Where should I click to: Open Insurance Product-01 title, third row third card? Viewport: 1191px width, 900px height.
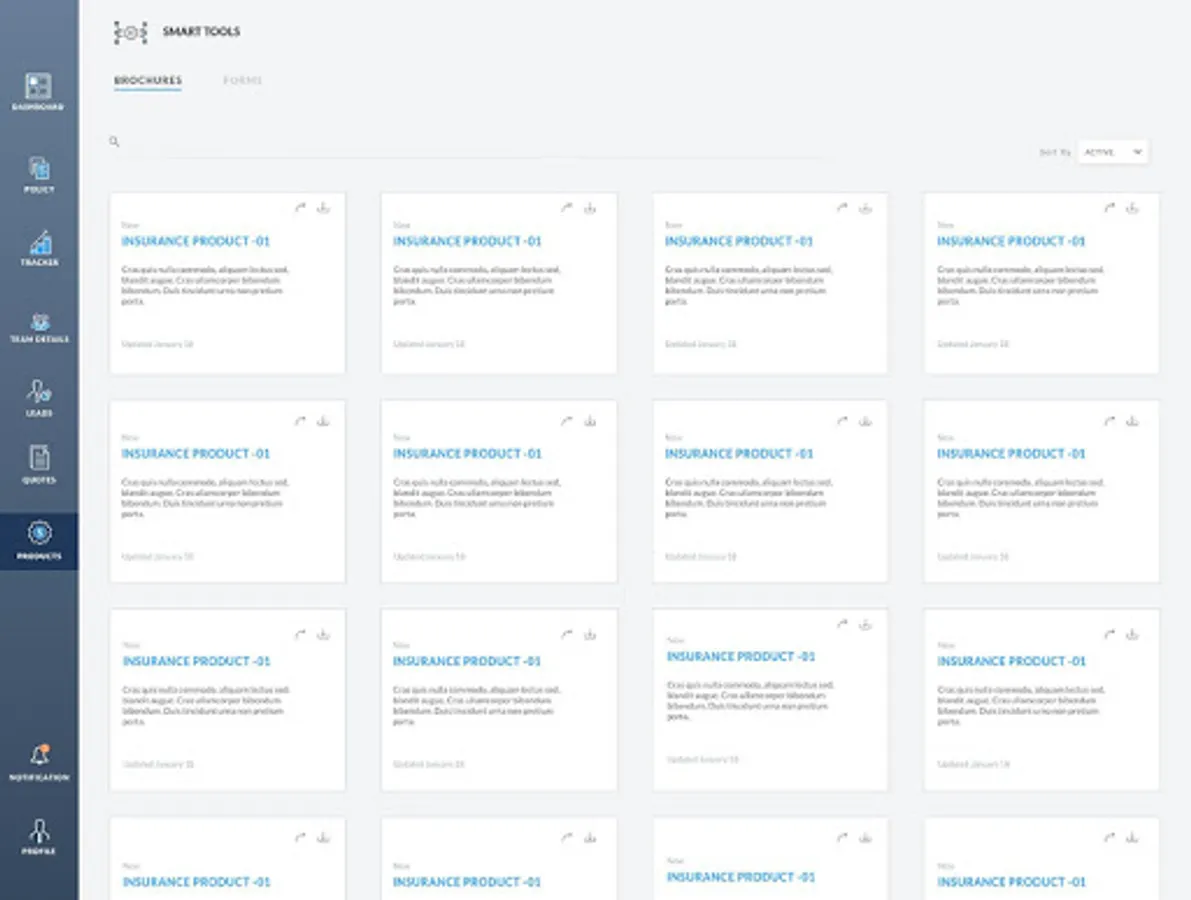tap(741, 656)
